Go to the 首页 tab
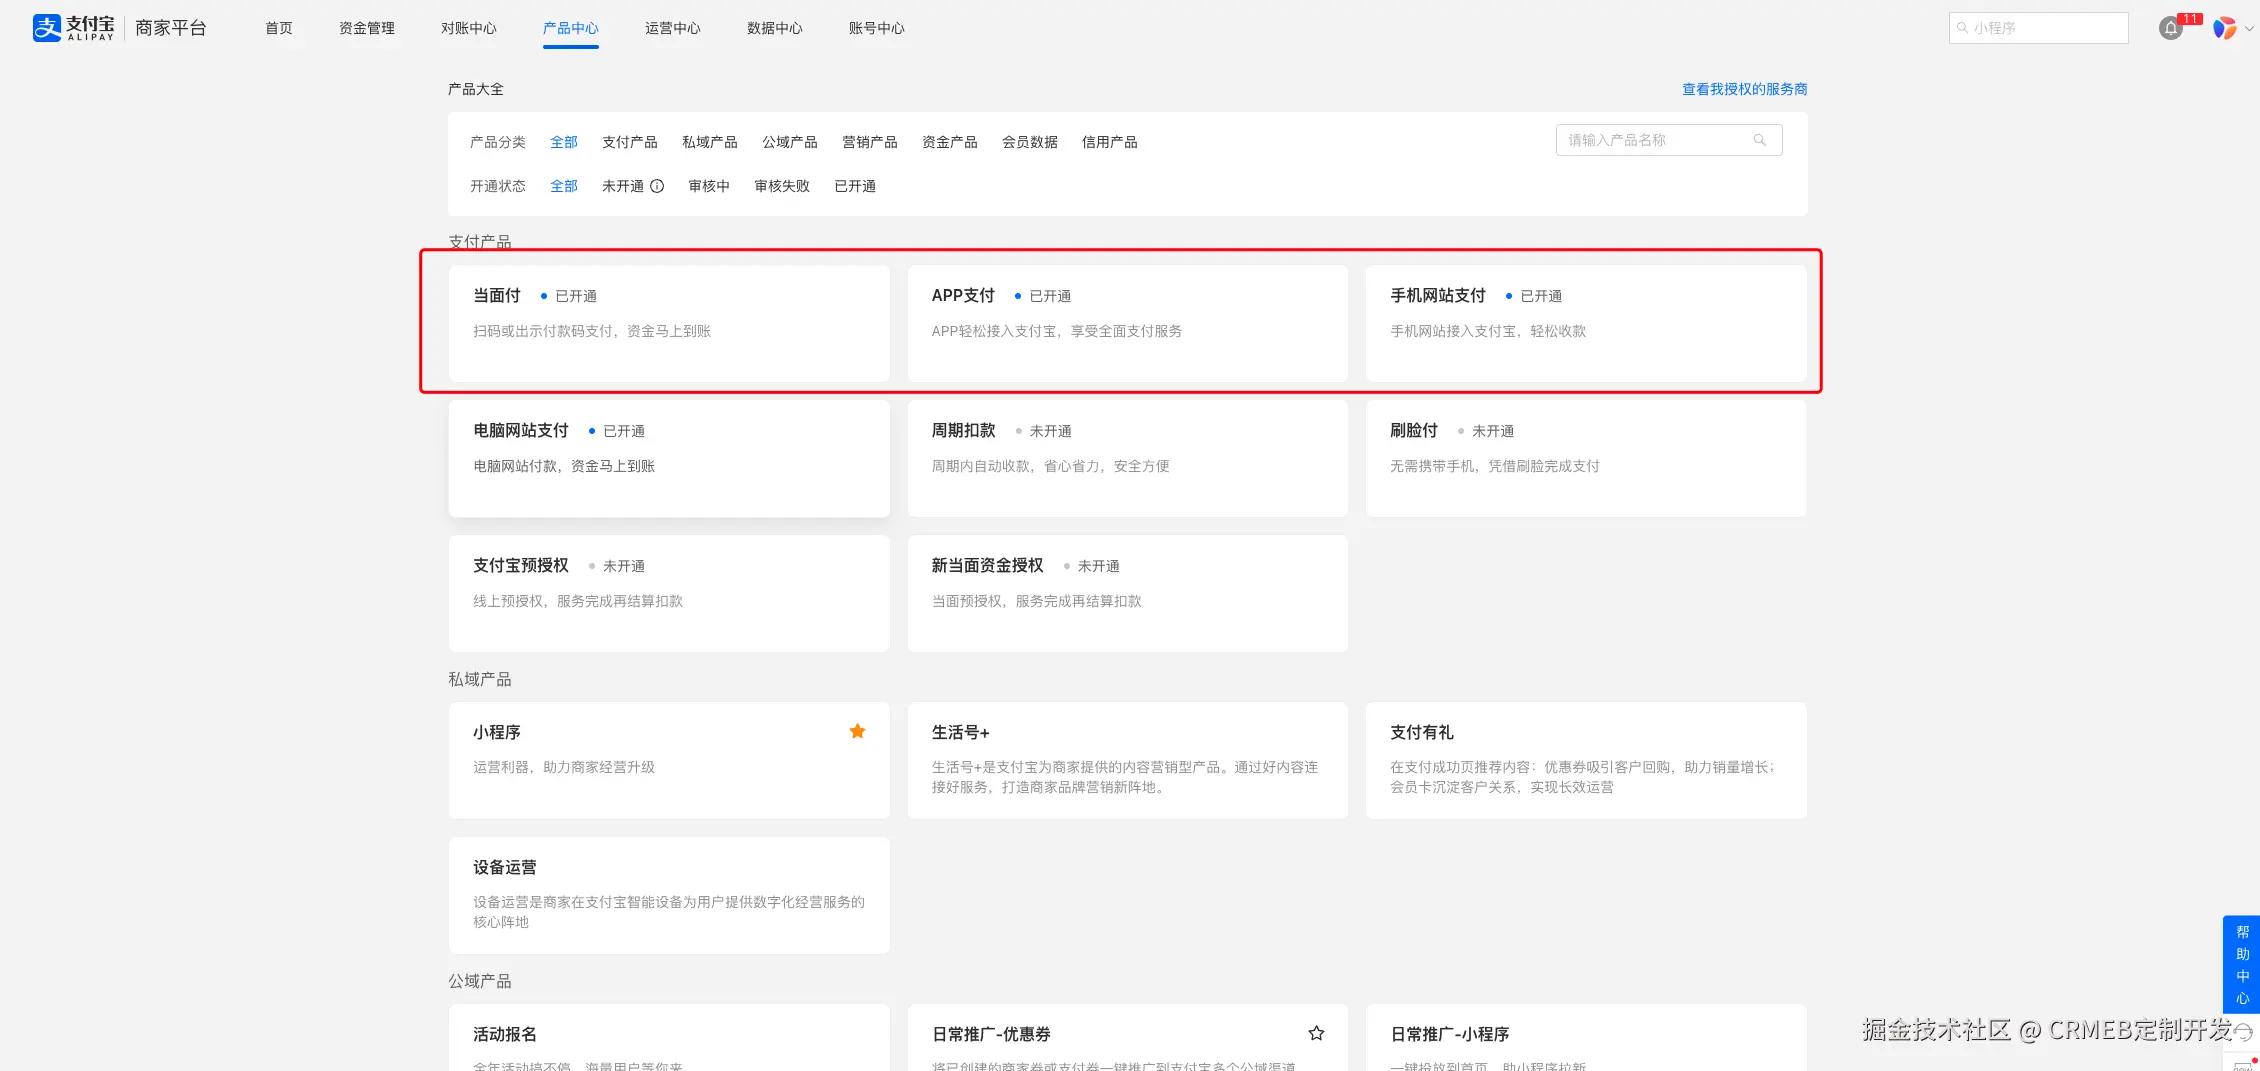2260x1071 pixels. (x=279, y=28)
